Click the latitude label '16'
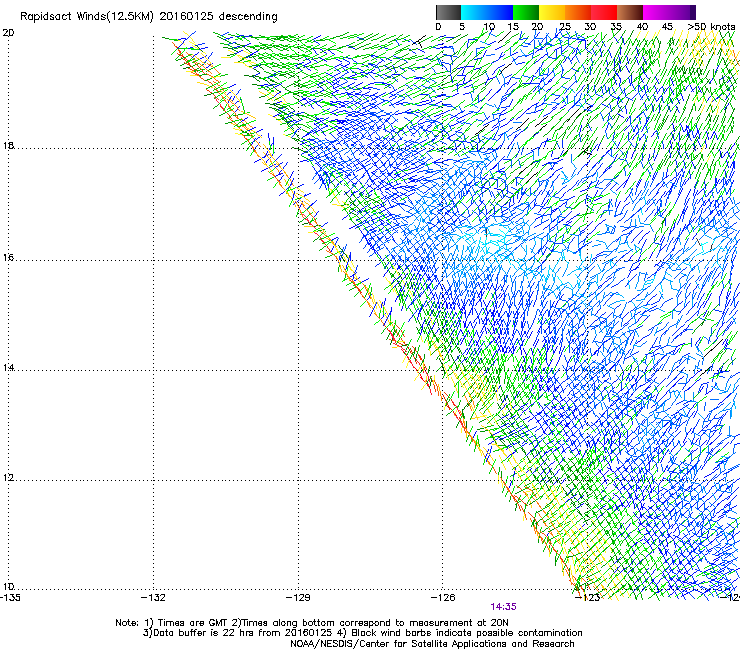 coord(8,257)
